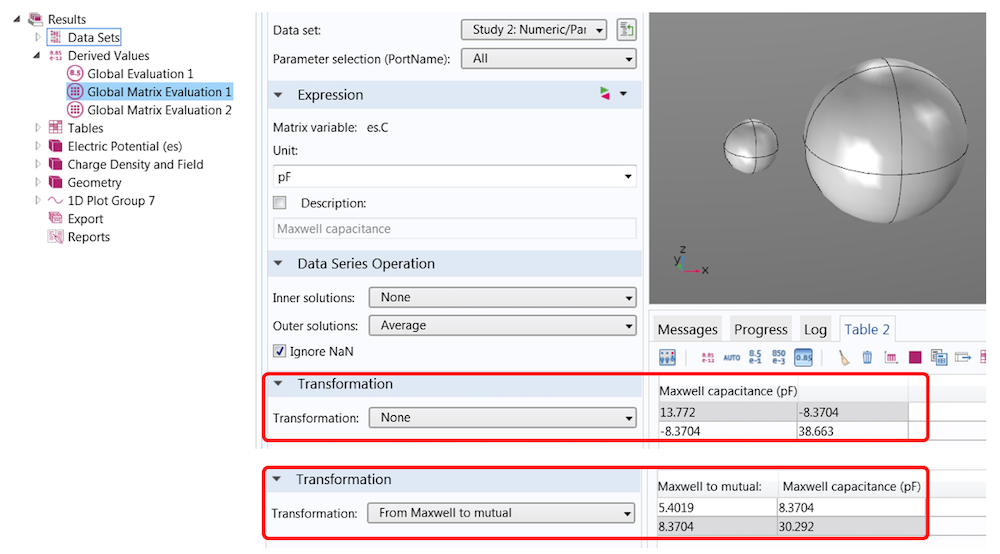The image size is (1000, 554).
Task: Click the clear table broom icon
Action: (x=844, y=358)
